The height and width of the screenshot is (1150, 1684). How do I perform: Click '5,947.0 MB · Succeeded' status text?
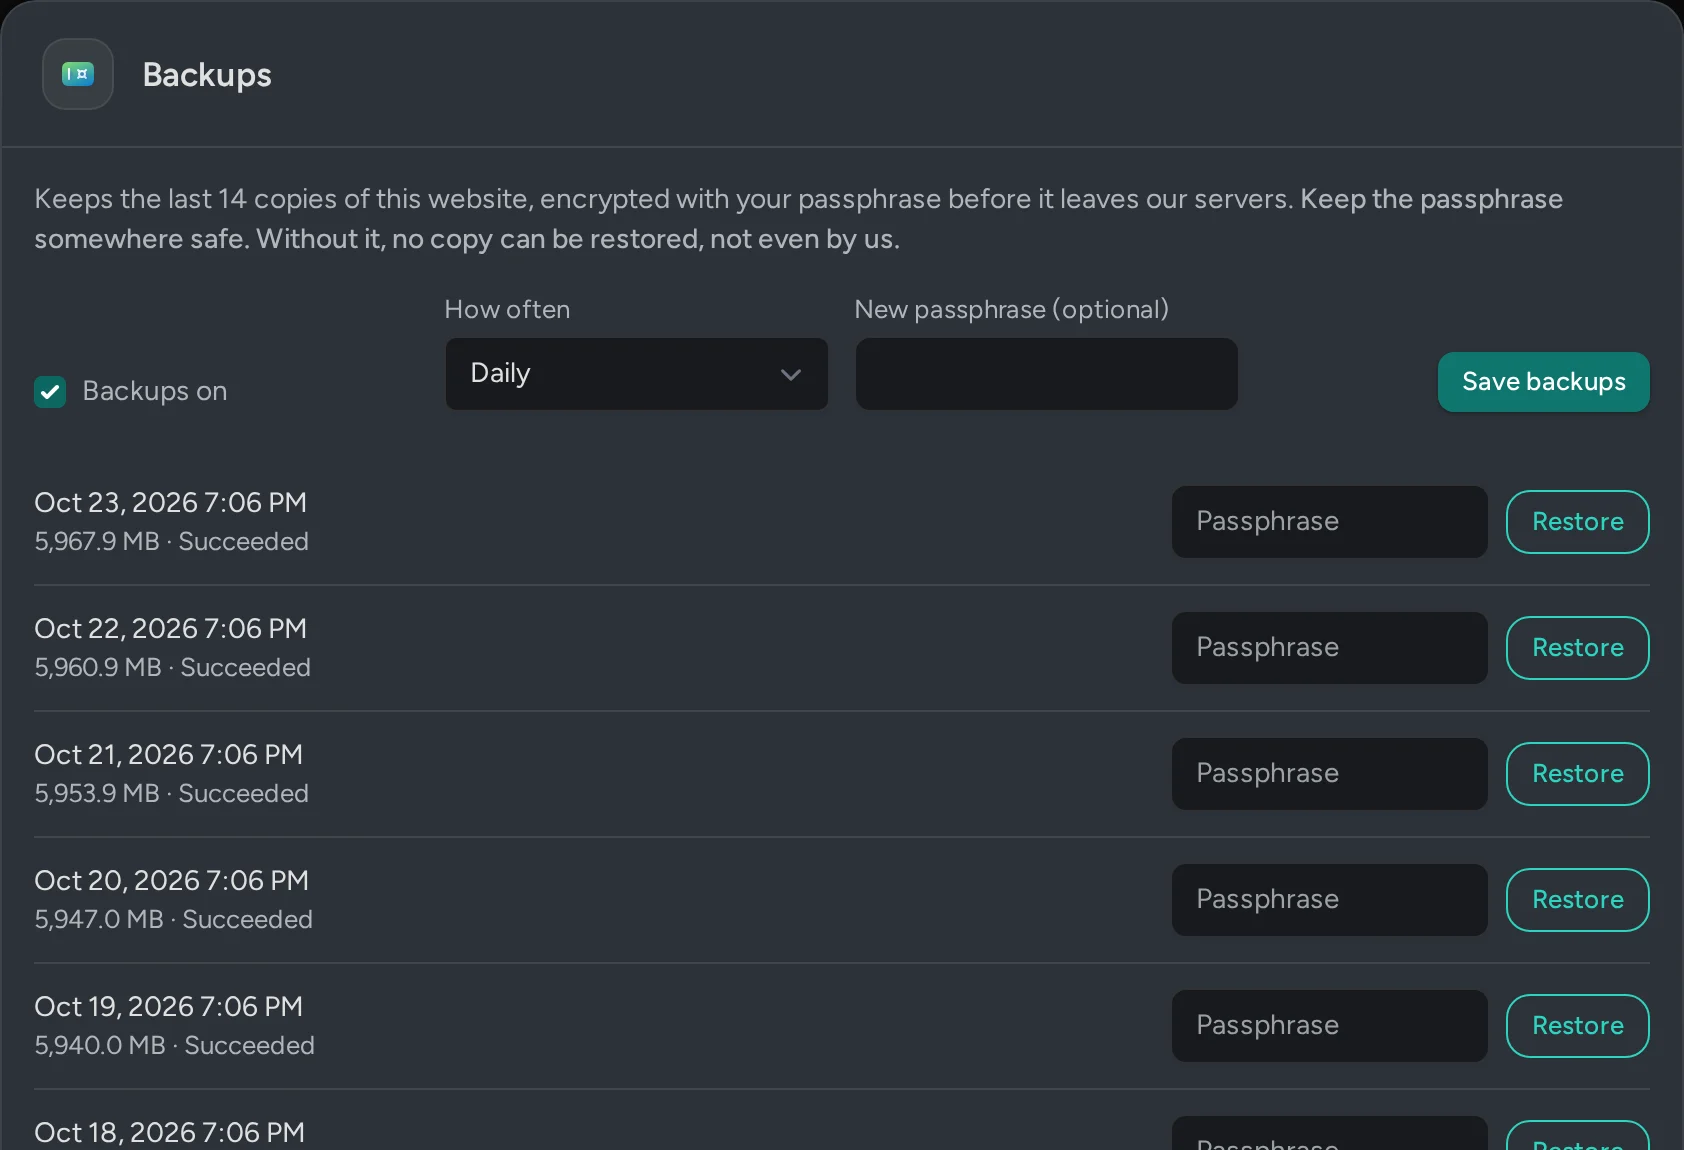174,919
